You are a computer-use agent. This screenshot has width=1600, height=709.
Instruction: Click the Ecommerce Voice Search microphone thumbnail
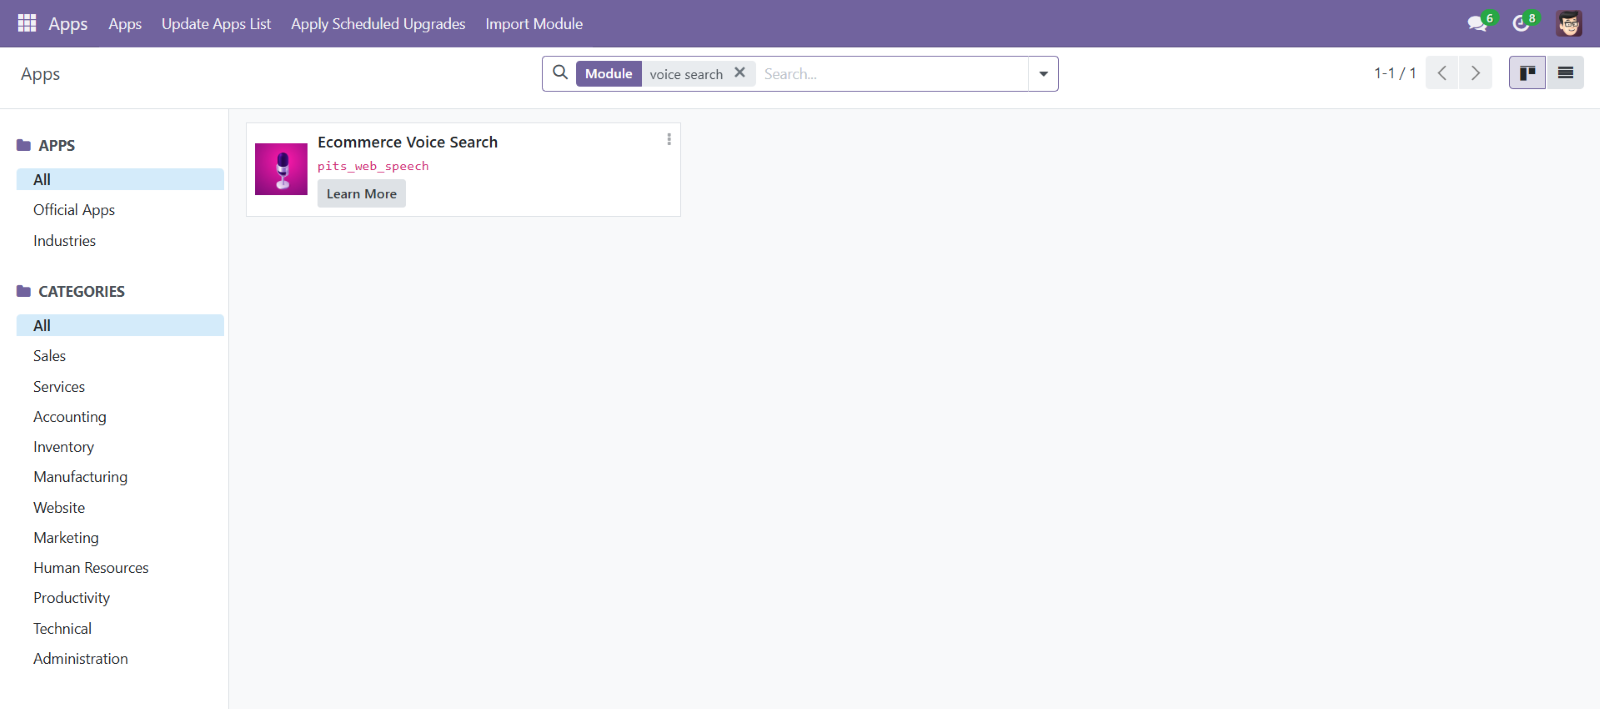coord(281,169)
